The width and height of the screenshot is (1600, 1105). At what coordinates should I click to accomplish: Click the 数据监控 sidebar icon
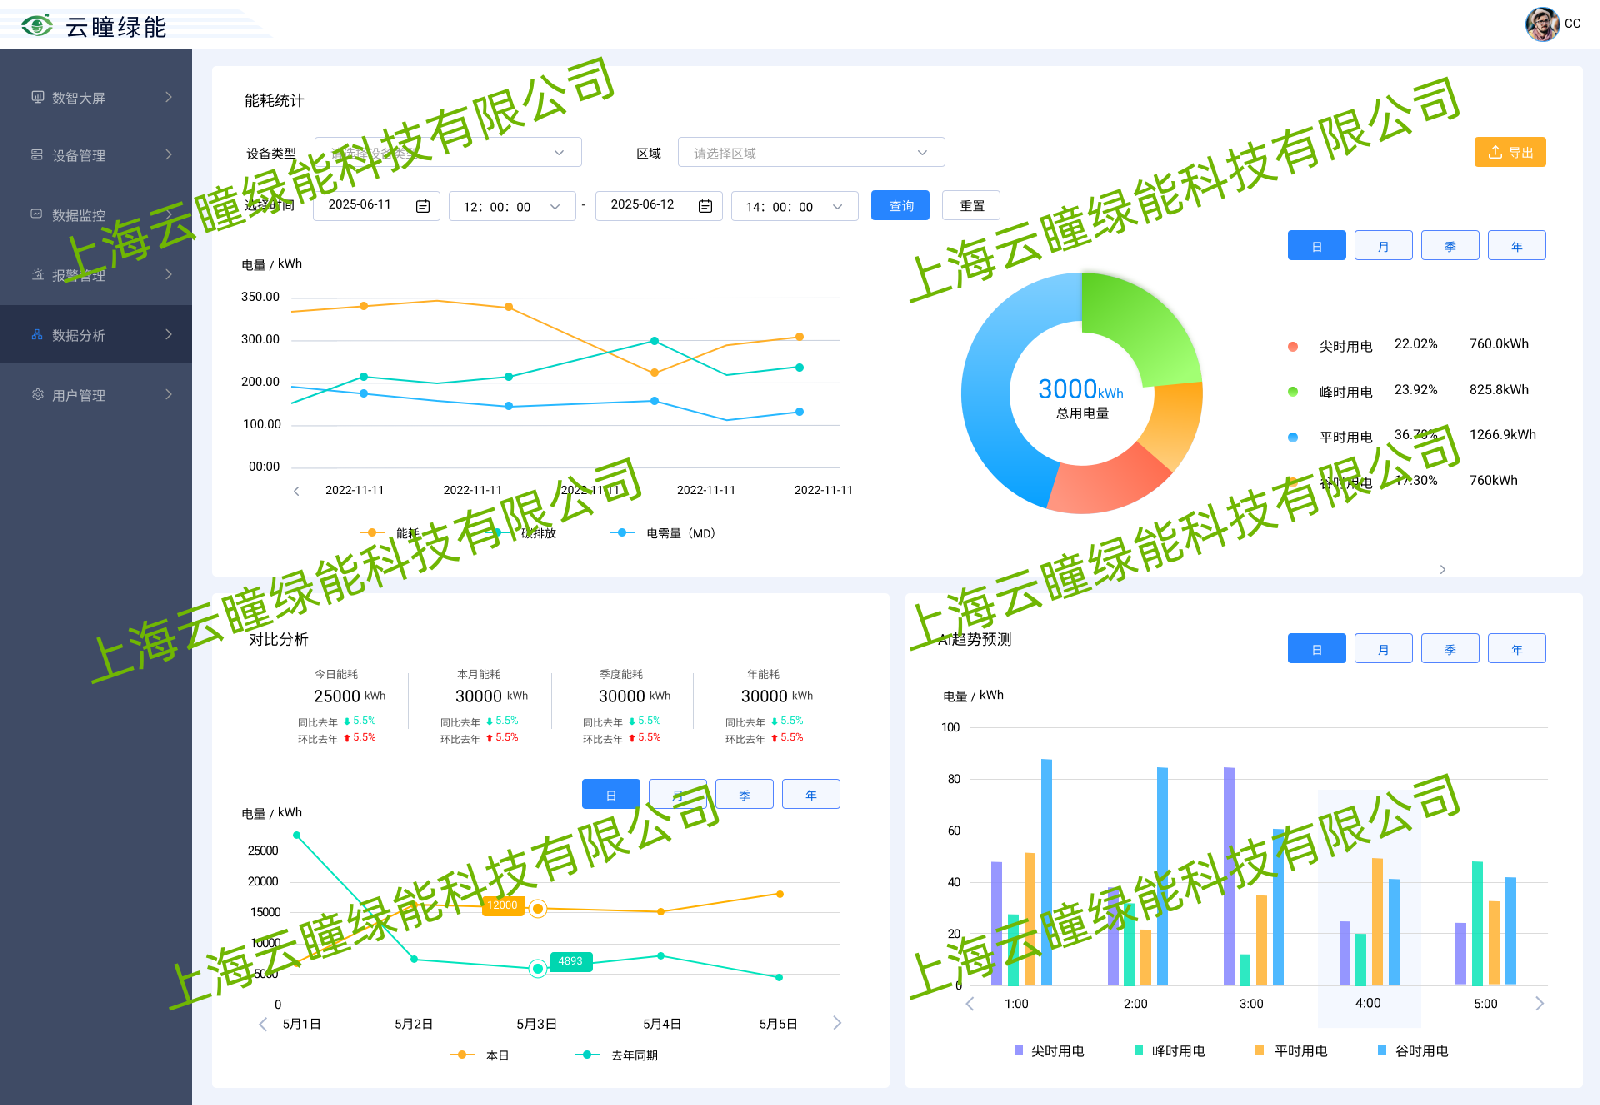tap(37, 214)
